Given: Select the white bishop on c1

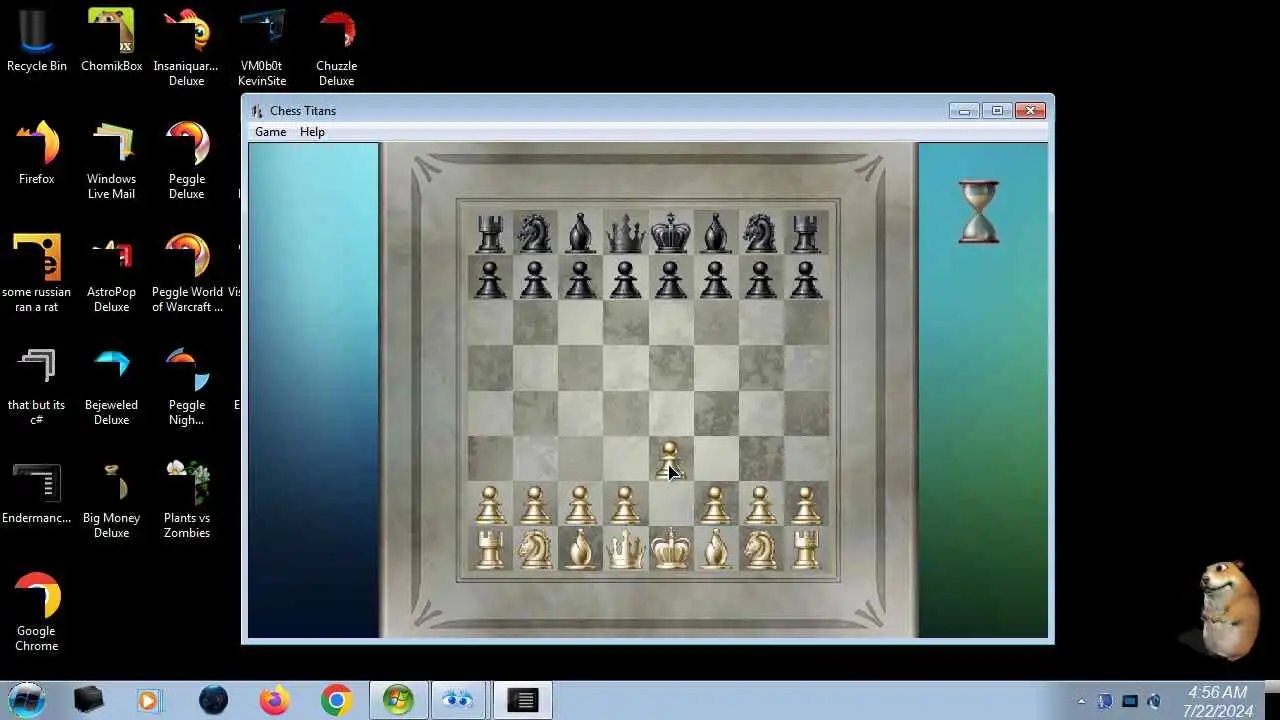Looking at the screenshot, I should [580, 549].
